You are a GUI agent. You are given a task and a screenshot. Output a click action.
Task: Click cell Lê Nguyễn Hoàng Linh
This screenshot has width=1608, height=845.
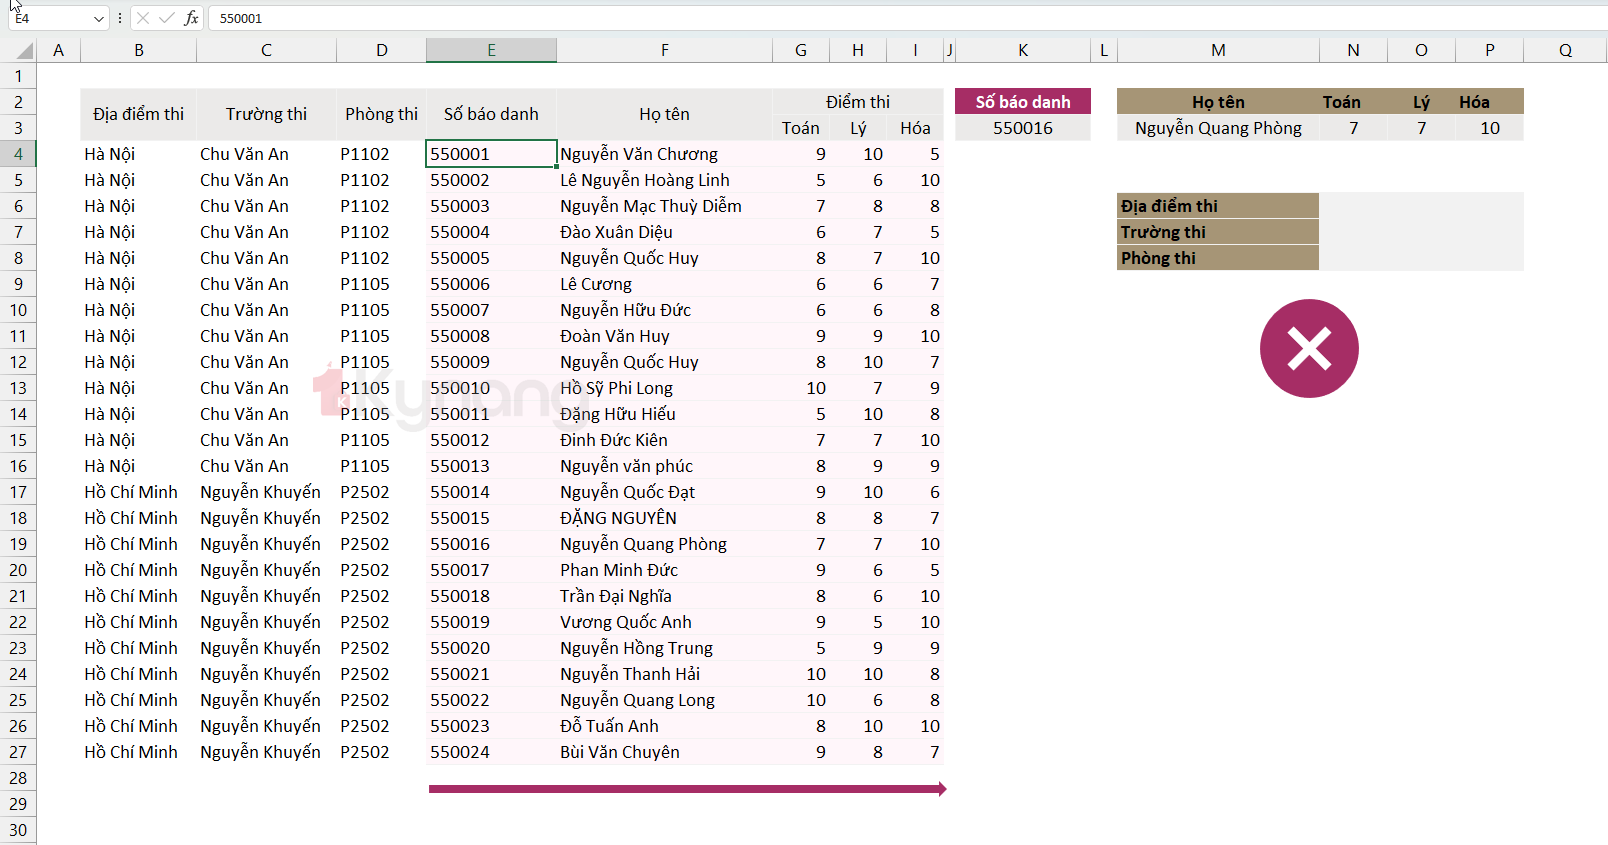pyautogui.click(x=664, y=180)
